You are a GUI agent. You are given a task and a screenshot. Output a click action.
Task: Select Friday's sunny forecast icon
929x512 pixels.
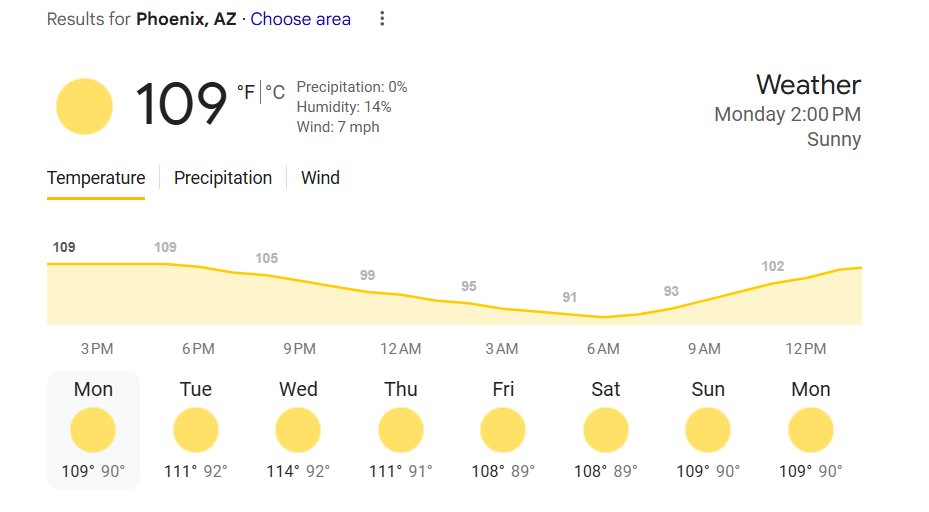click(x=503, y=430)
